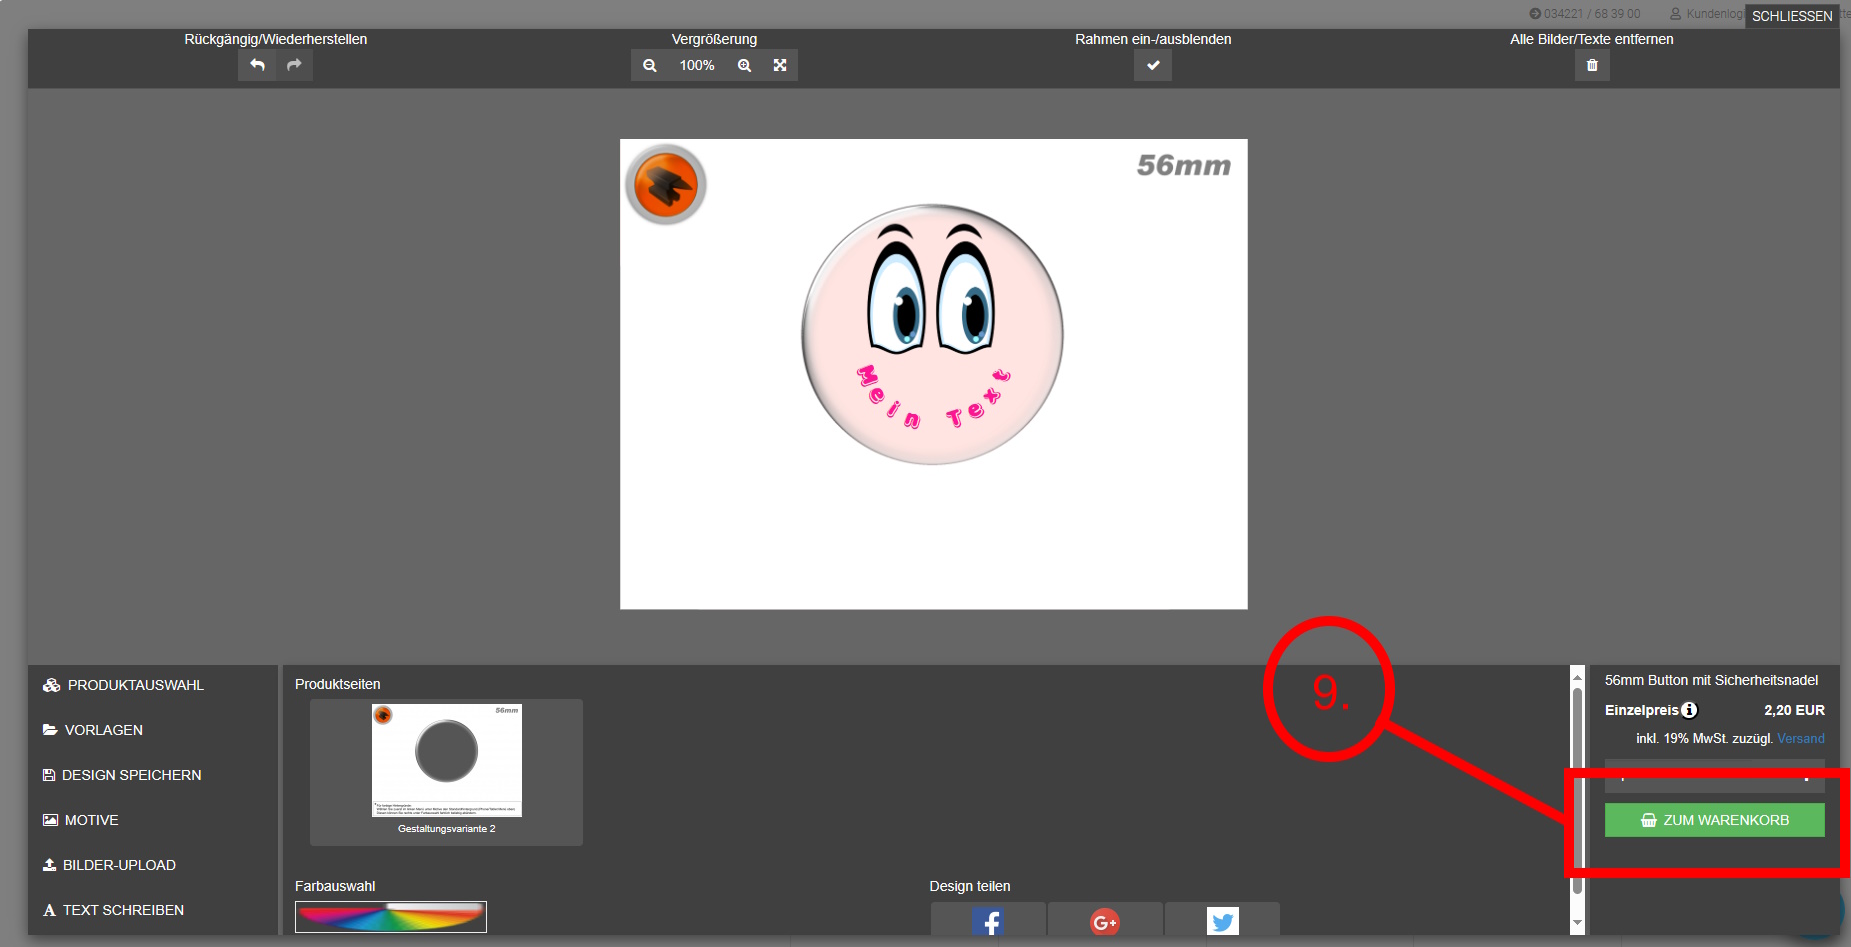The height and width of the screenshot is (947, 1851).
Task: Open MOTIVE menu entry
Action: pyautogui.click(x=81, y=820)
